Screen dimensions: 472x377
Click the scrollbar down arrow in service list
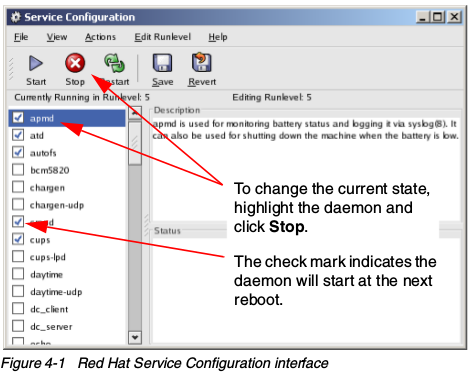[135, 337]
